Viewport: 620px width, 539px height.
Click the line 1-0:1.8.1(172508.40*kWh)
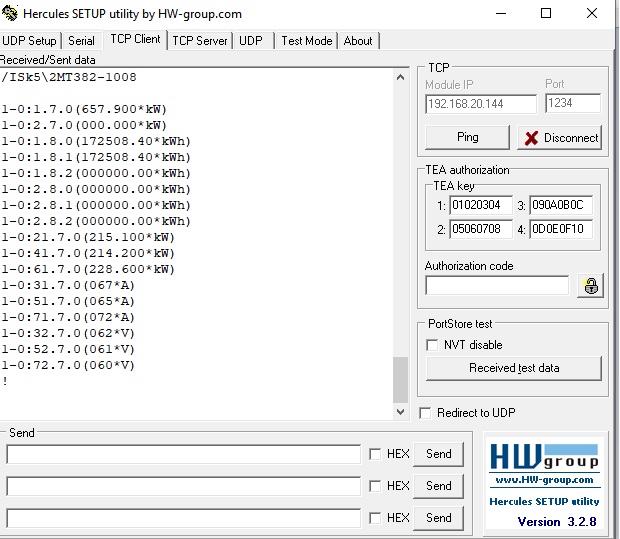(96, 157)
